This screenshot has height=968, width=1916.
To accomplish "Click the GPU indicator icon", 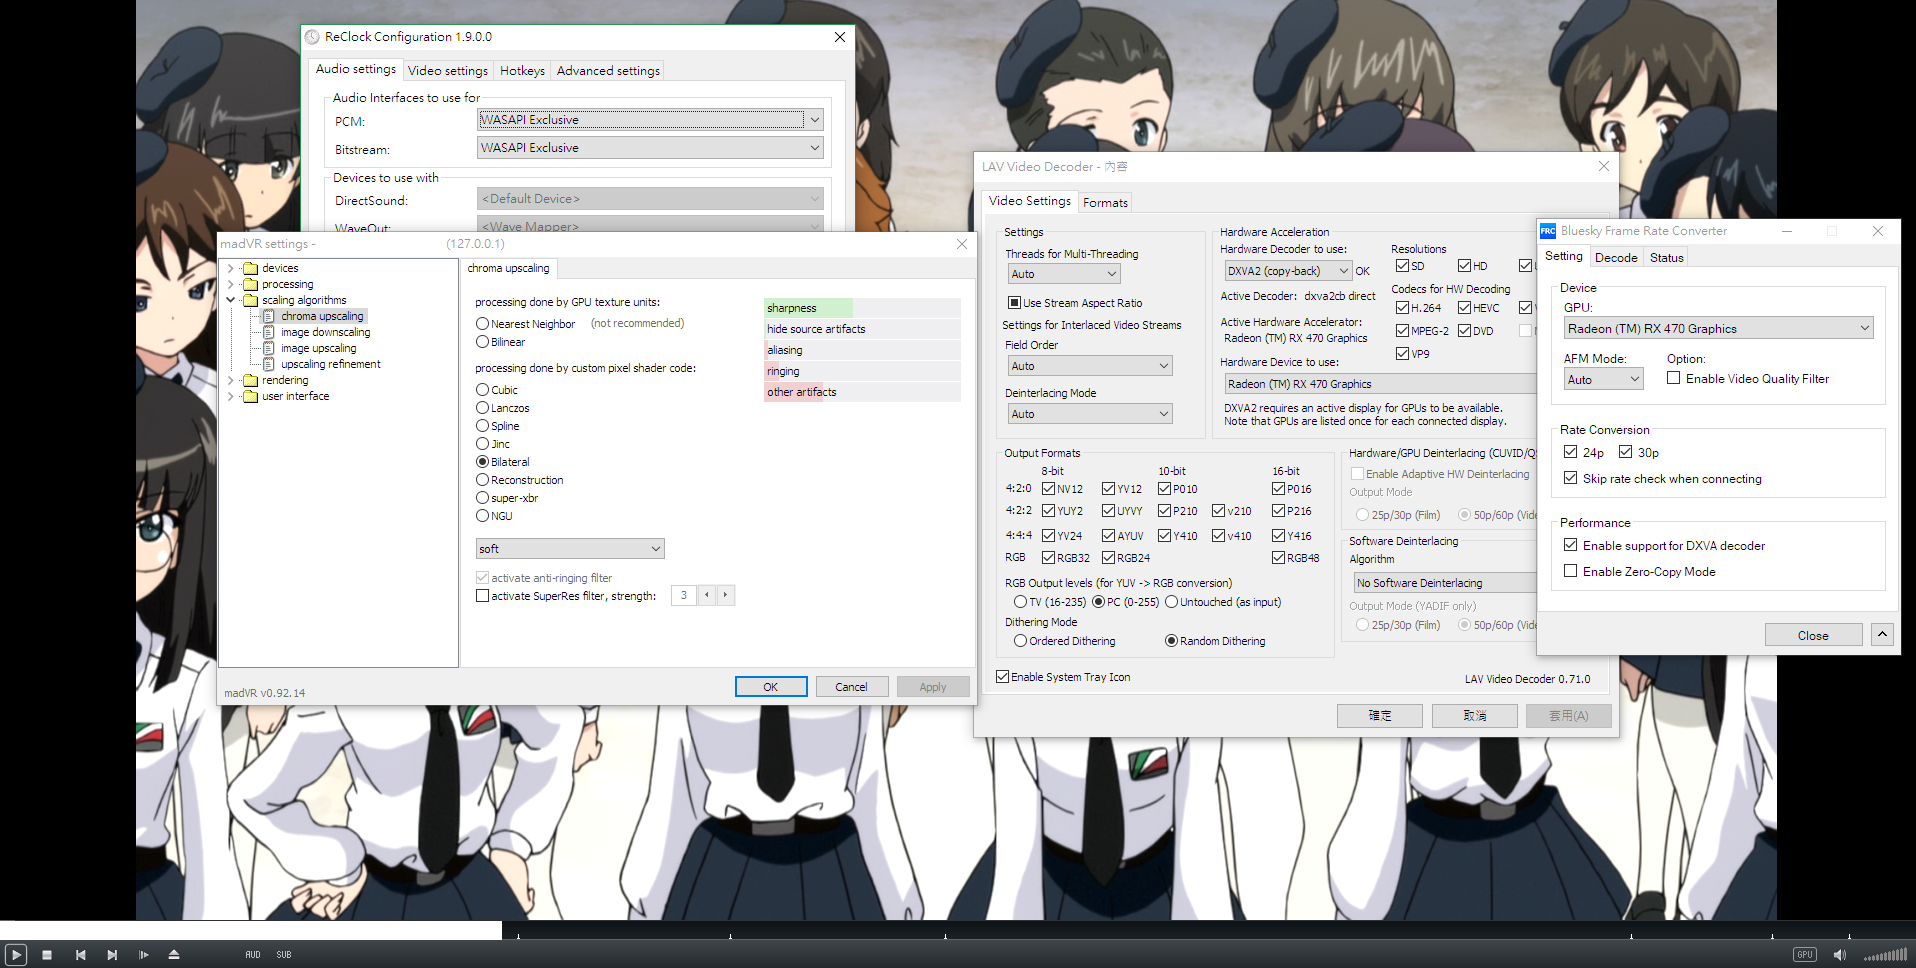I will click(1805, 955).
